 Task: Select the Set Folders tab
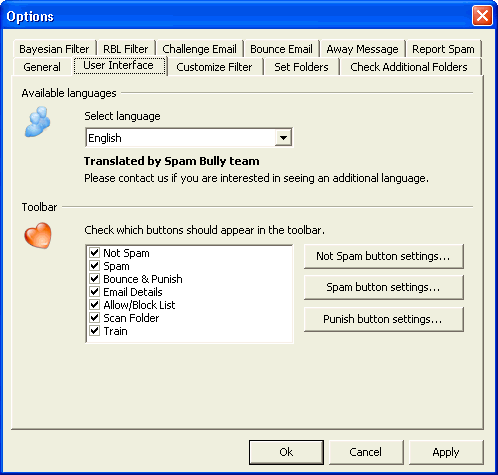301,67
